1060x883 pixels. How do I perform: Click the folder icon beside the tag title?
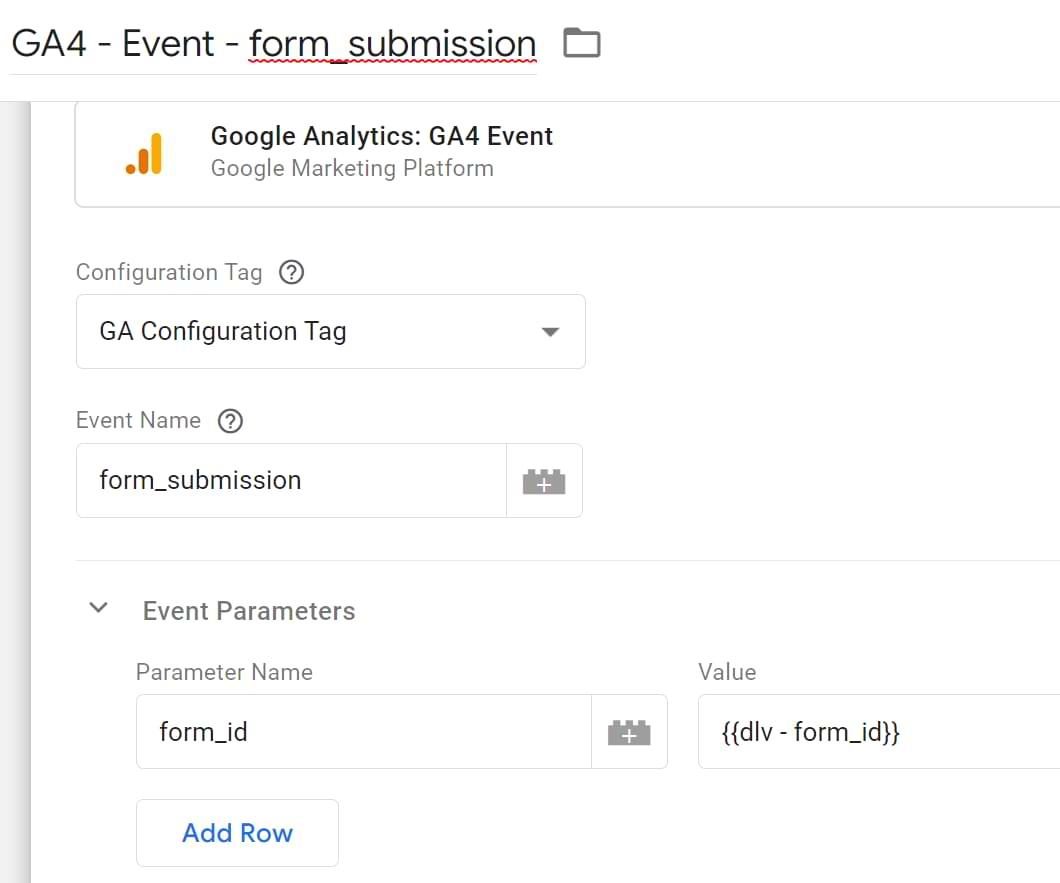coord(581,43)
